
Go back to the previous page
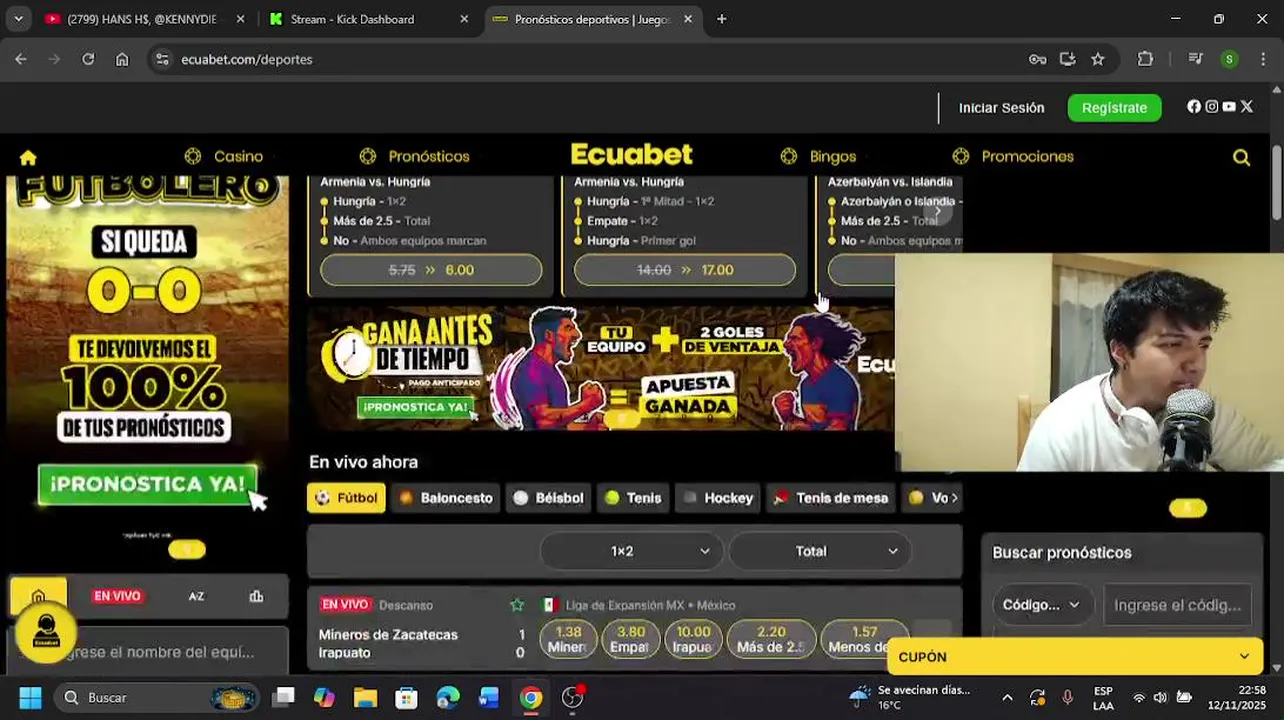click(21, 59)
